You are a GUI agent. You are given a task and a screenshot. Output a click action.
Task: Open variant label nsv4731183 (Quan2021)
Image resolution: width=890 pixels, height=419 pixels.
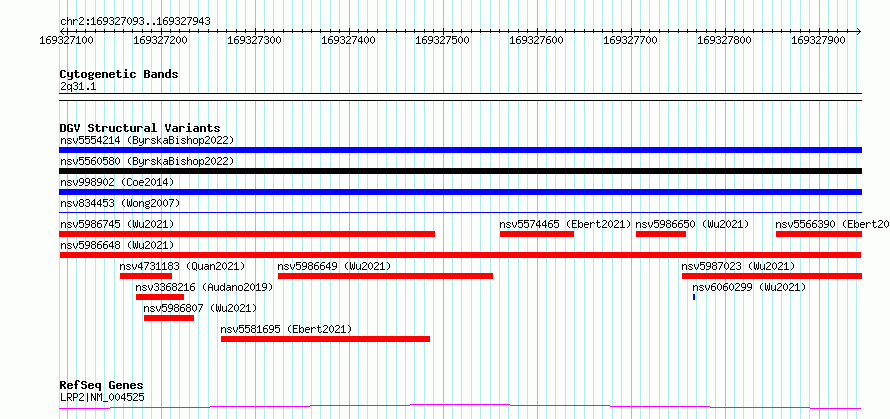[x=182, y=266]
